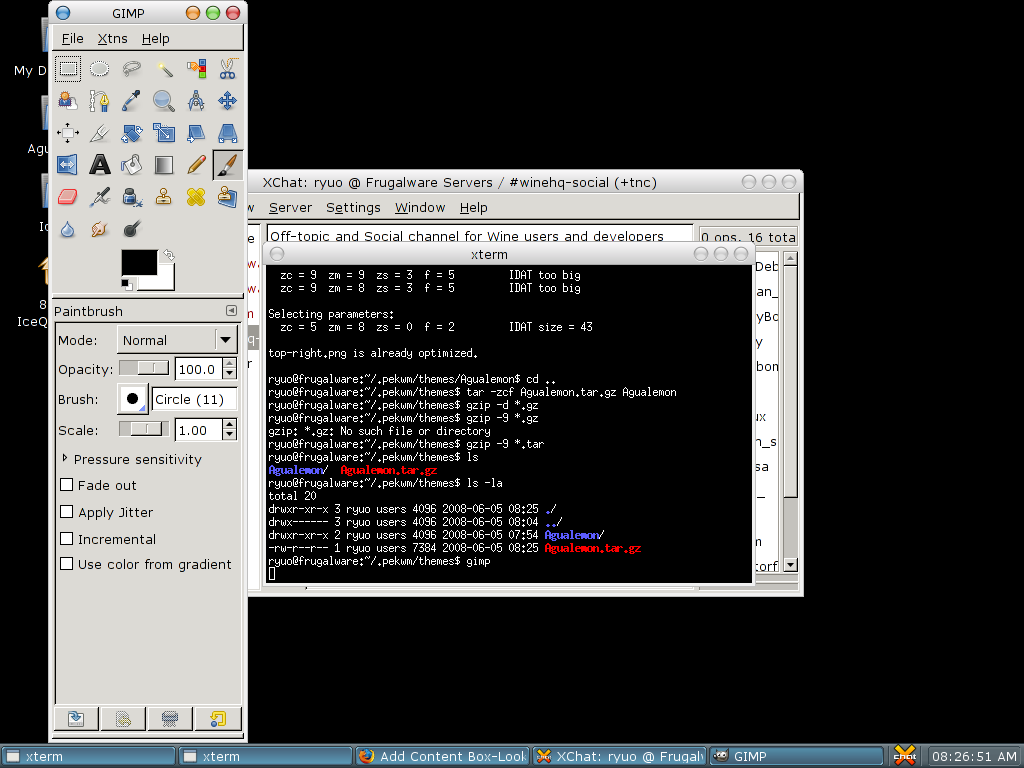Open GIMP File menu
1024x768 pixels.
(72, 39)
